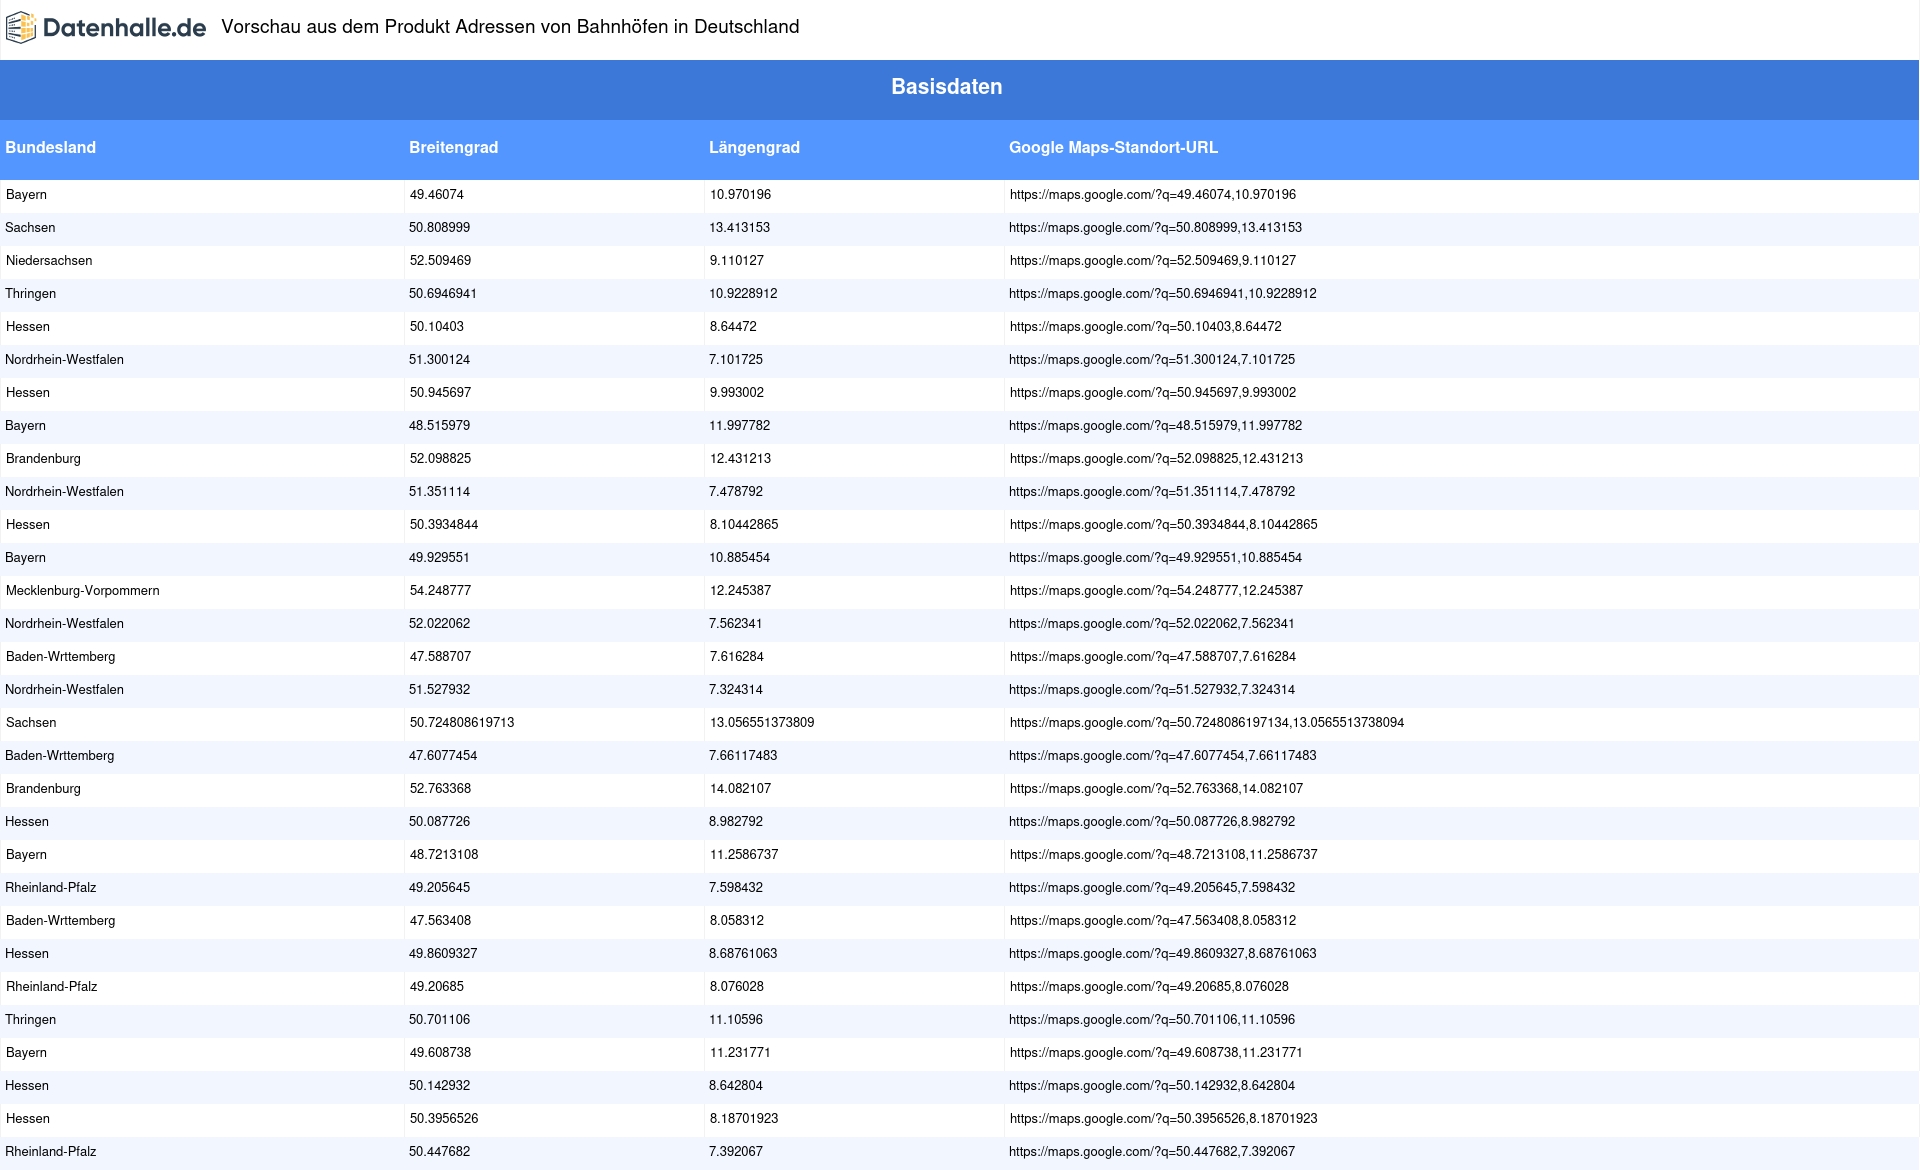Click Längengrad value 9.993002

[x=737, y=393]
